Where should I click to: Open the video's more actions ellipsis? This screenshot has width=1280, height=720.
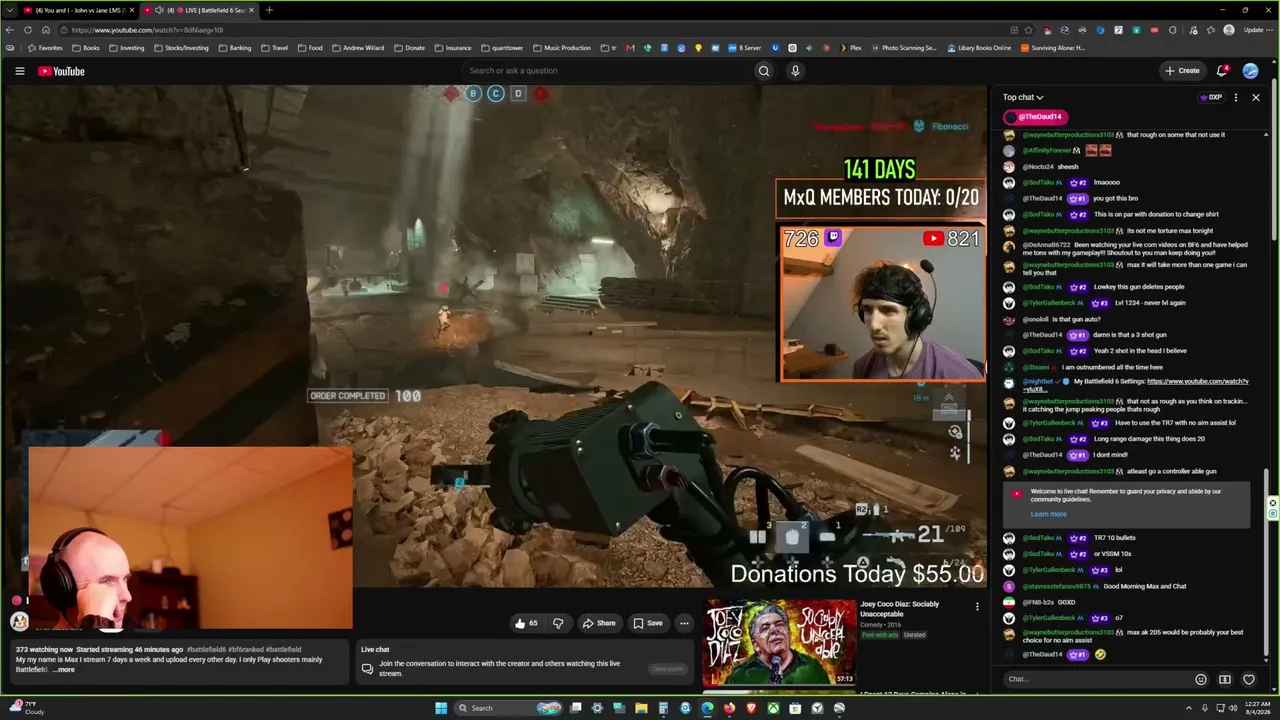(x=684, y=623)
